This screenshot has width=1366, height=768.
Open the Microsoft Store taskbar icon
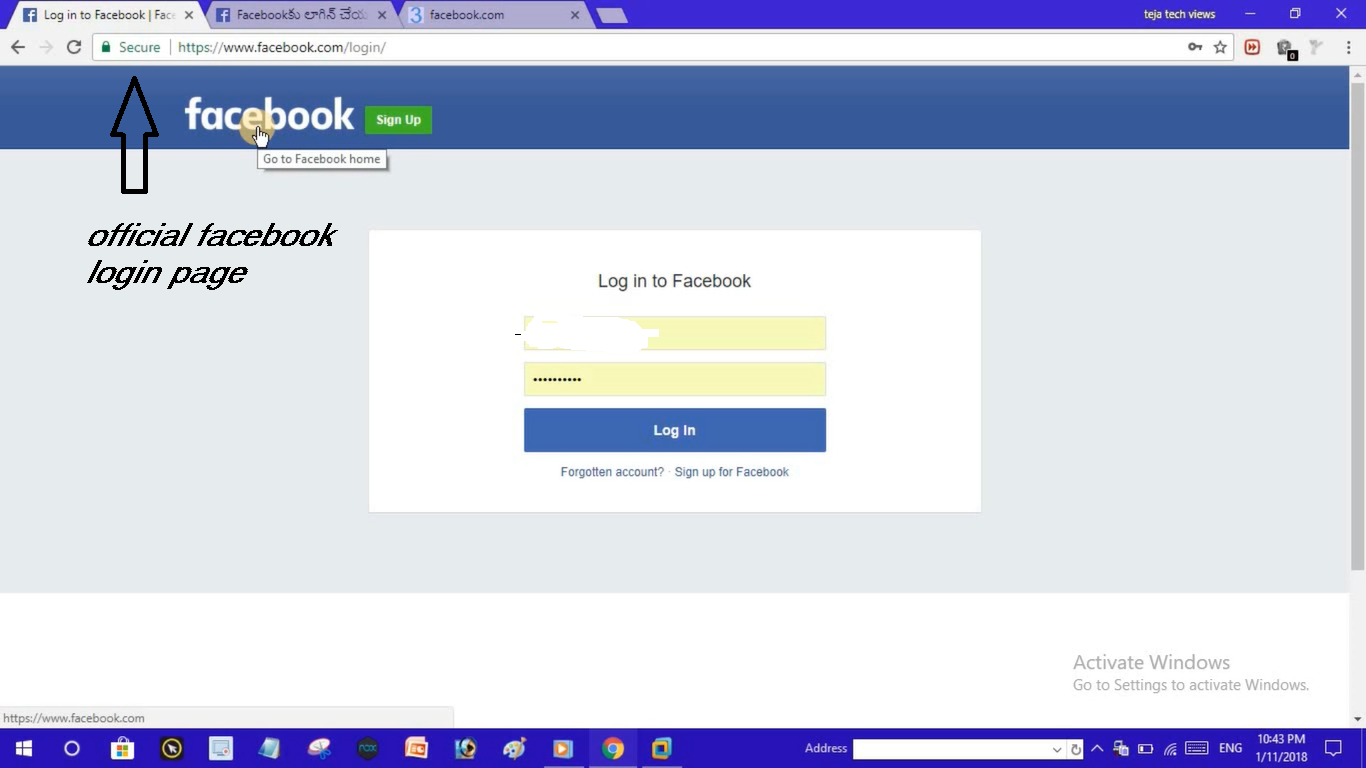[x=122, y=748]
